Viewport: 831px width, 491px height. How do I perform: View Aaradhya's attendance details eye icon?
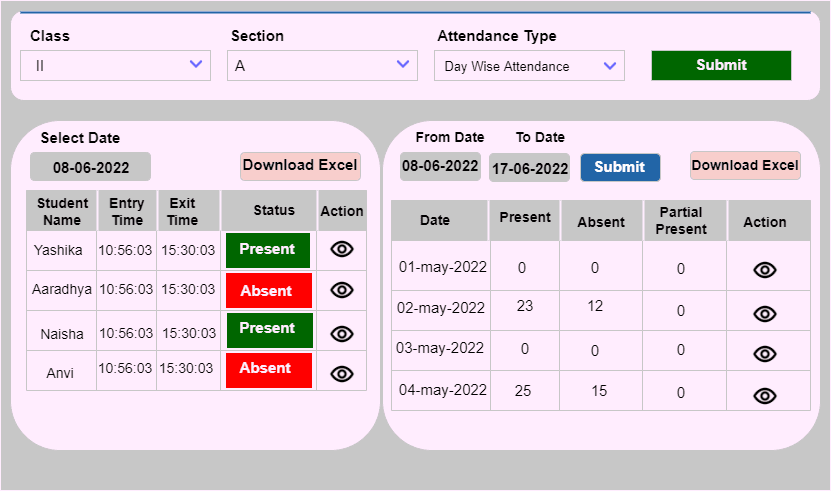342,290
